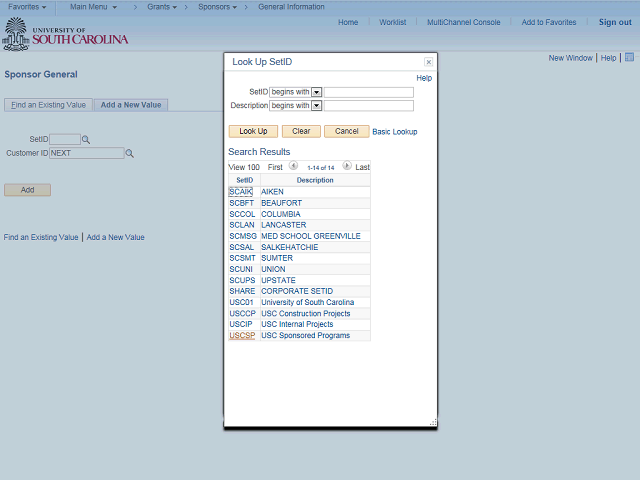Click the Look Up button

pos(253,131)
